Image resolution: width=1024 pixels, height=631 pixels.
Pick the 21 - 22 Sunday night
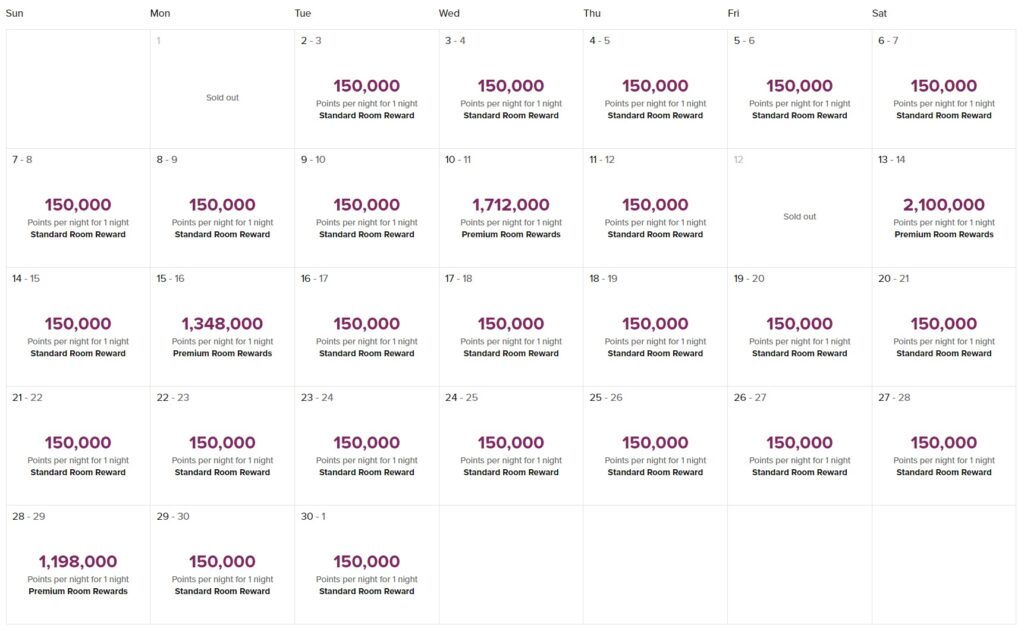pos(78,446)
